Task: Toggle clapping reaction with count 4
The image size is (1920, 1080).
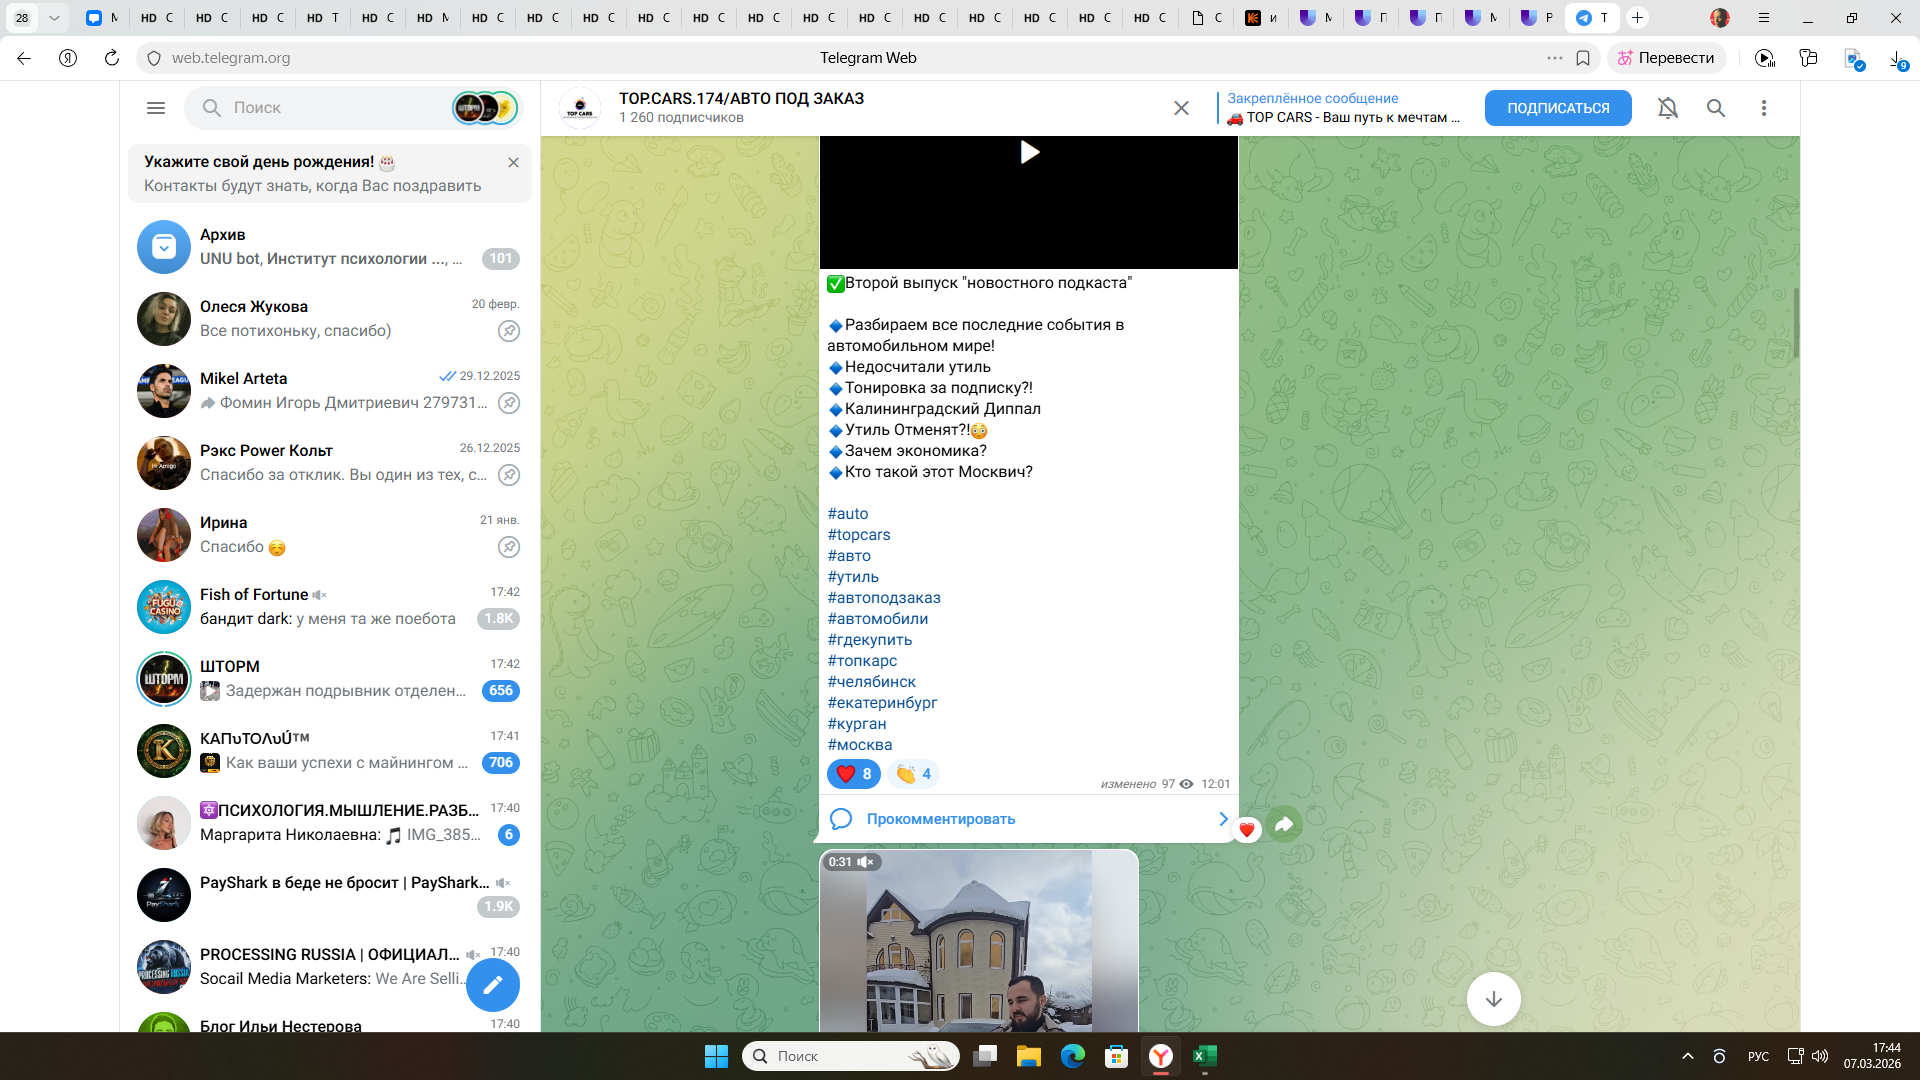Action: (913, 774)
